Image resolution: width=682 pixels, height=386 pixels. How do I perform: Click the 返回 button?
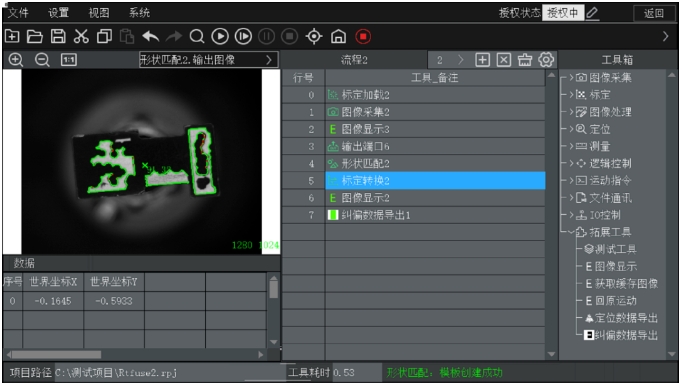(x=654, y=13)
